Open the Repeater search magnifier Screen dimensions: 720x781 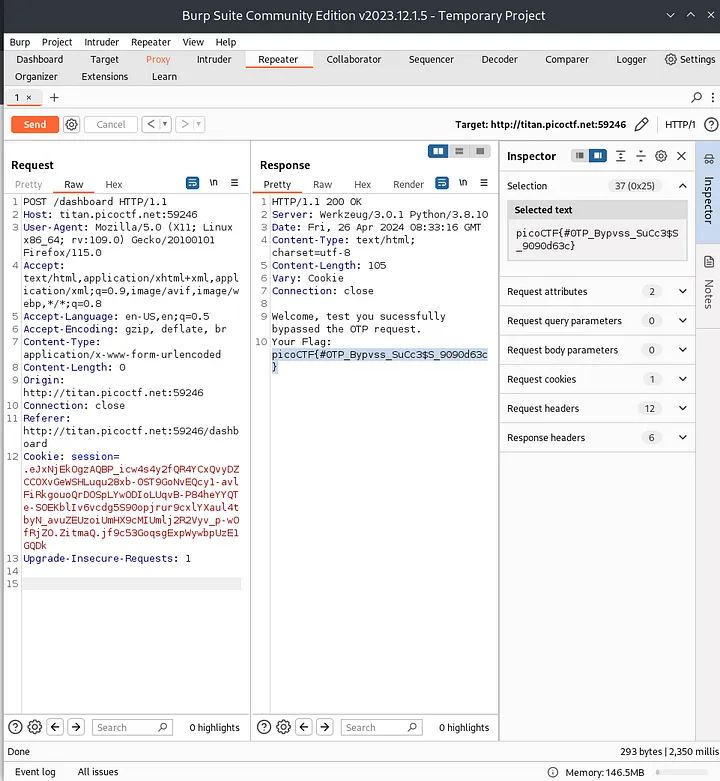pyautogui.click(x=697, y=98)
